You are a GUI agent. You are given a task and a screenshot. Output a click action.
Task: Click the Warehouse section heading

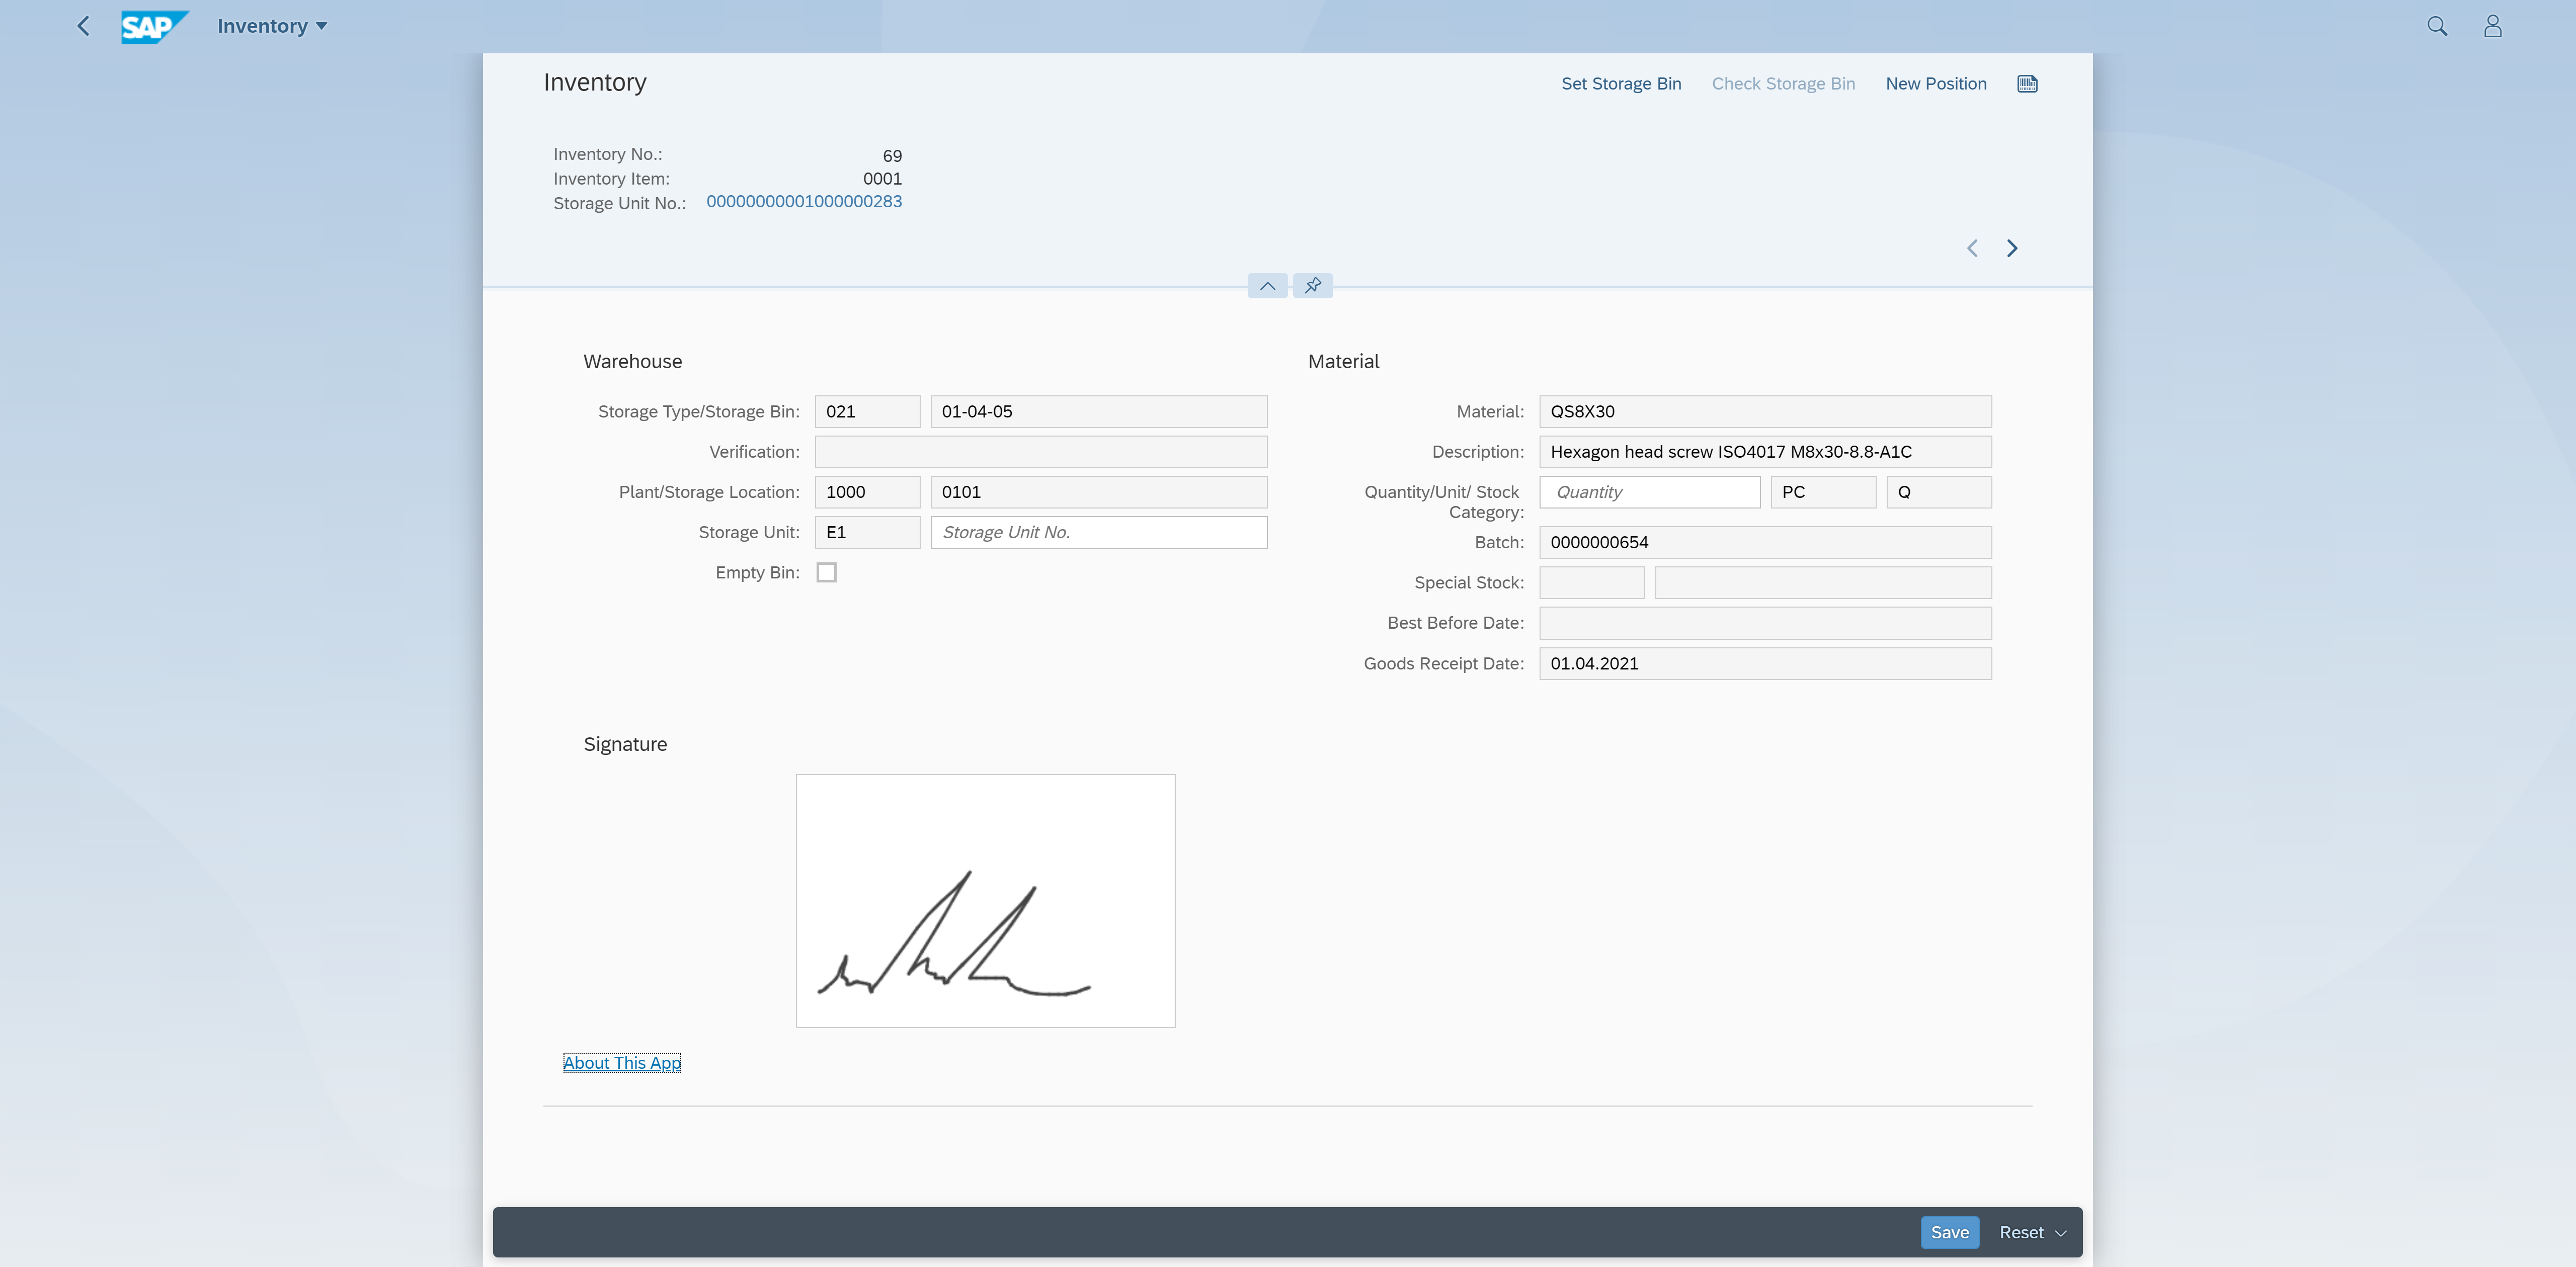coord(633,362)
